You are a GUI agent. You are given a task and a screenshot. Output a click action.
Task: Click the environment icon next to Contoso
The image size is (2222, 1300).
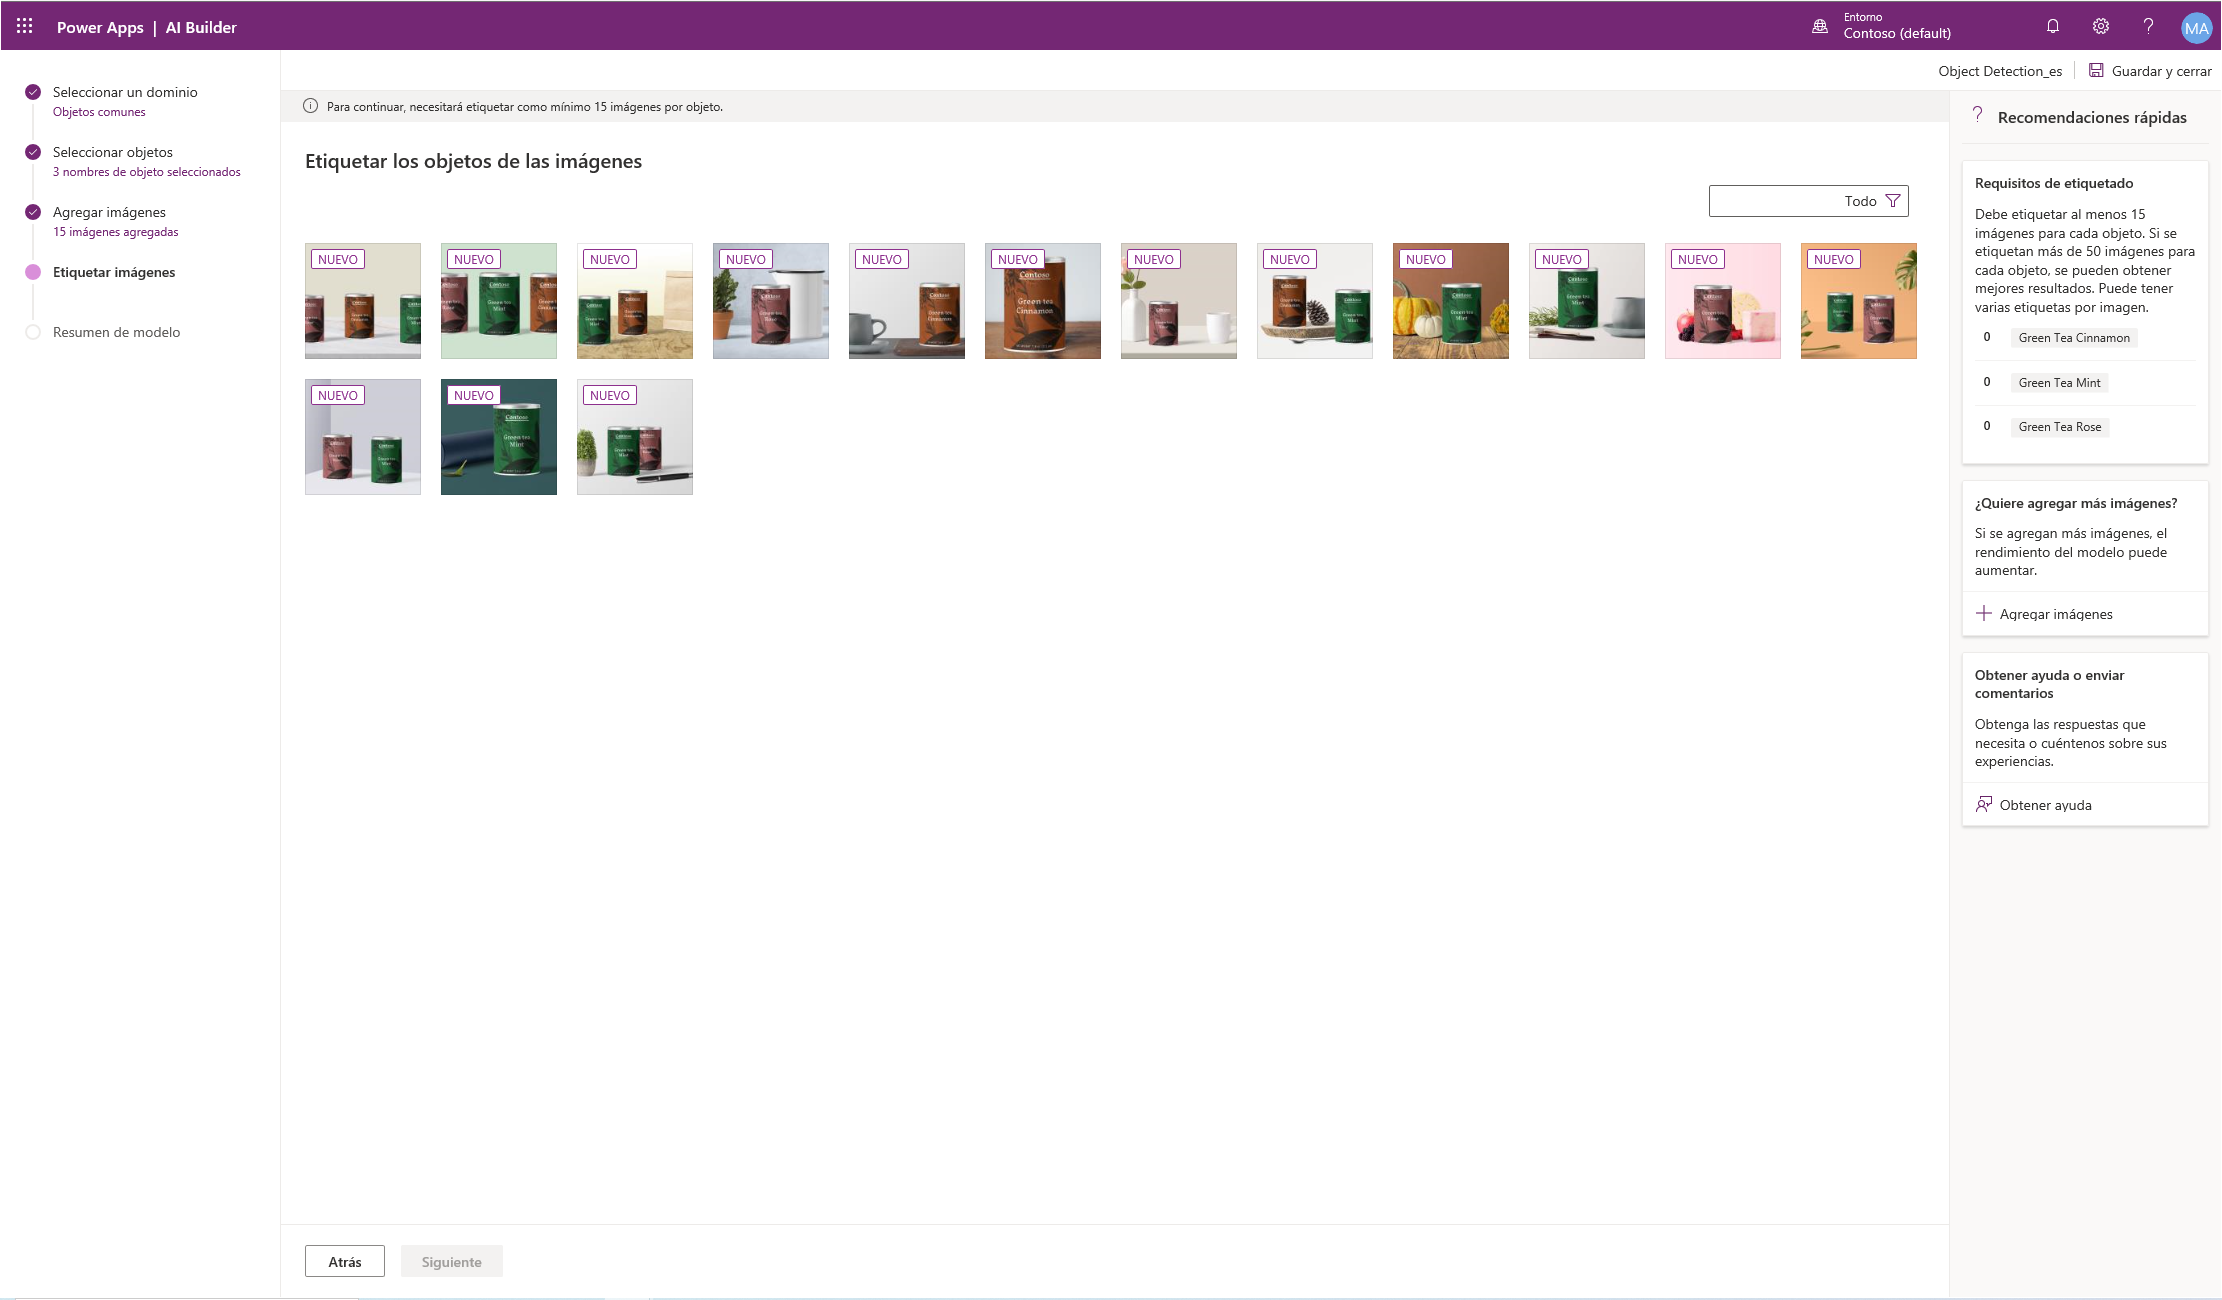(x=1820, y=27)
